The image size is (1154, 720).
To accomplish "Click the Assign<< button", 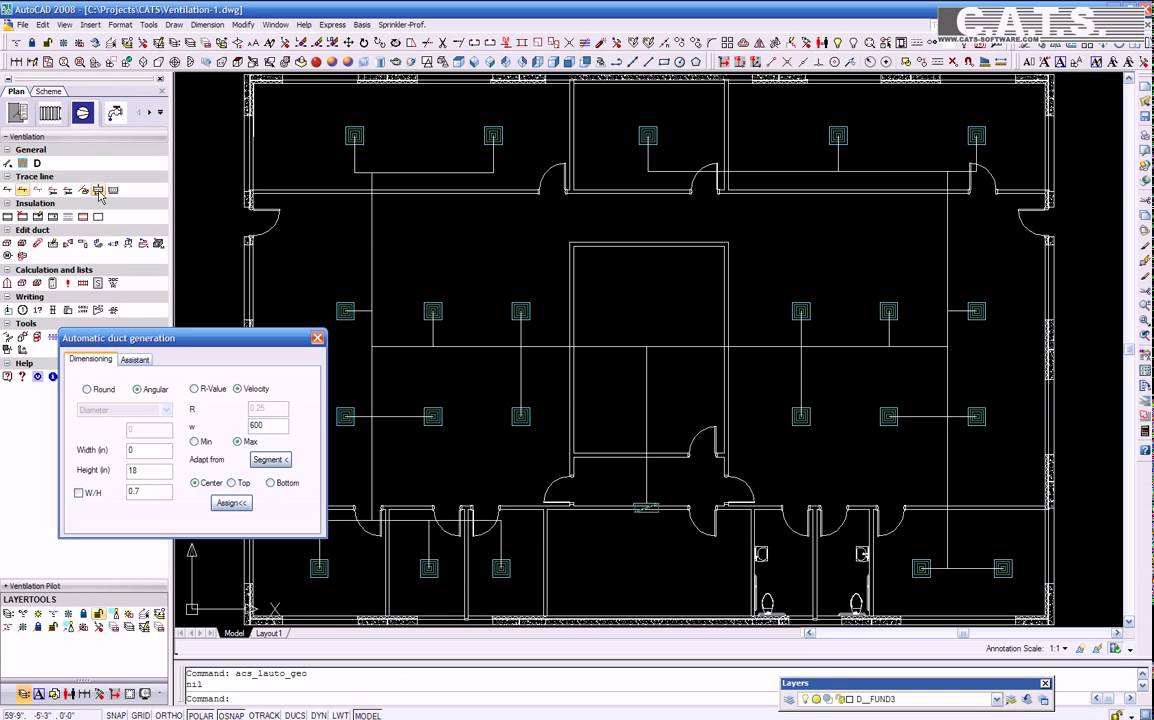I will click(232, 503).
